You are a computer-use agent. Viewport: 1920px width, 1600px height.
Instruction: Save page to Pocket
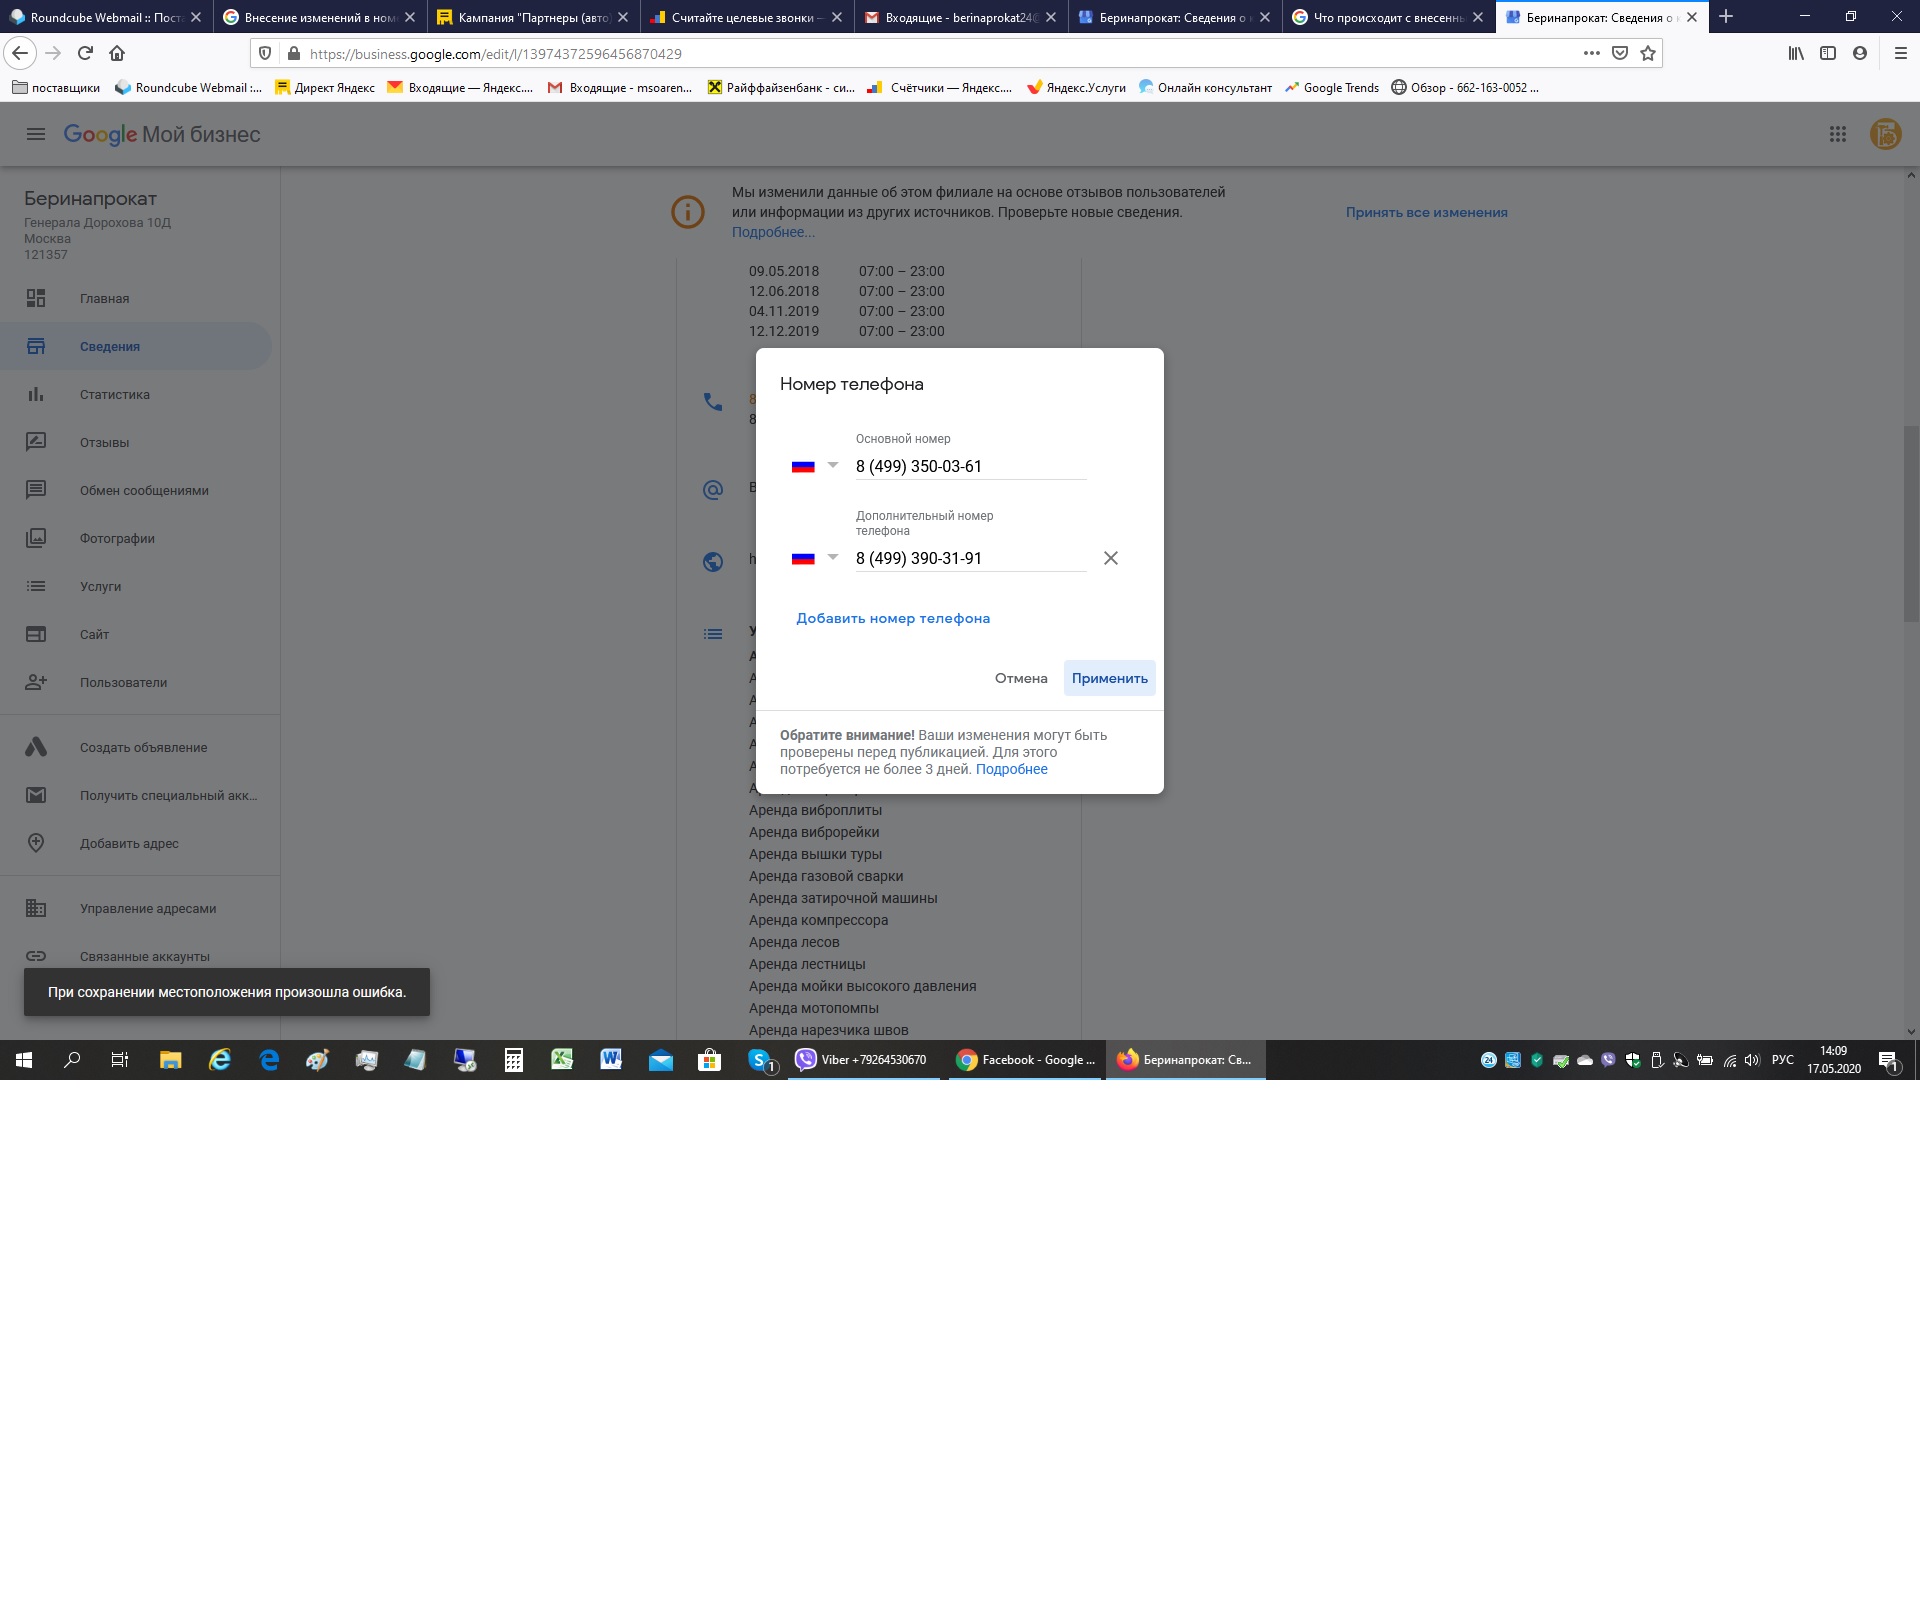1620,53
